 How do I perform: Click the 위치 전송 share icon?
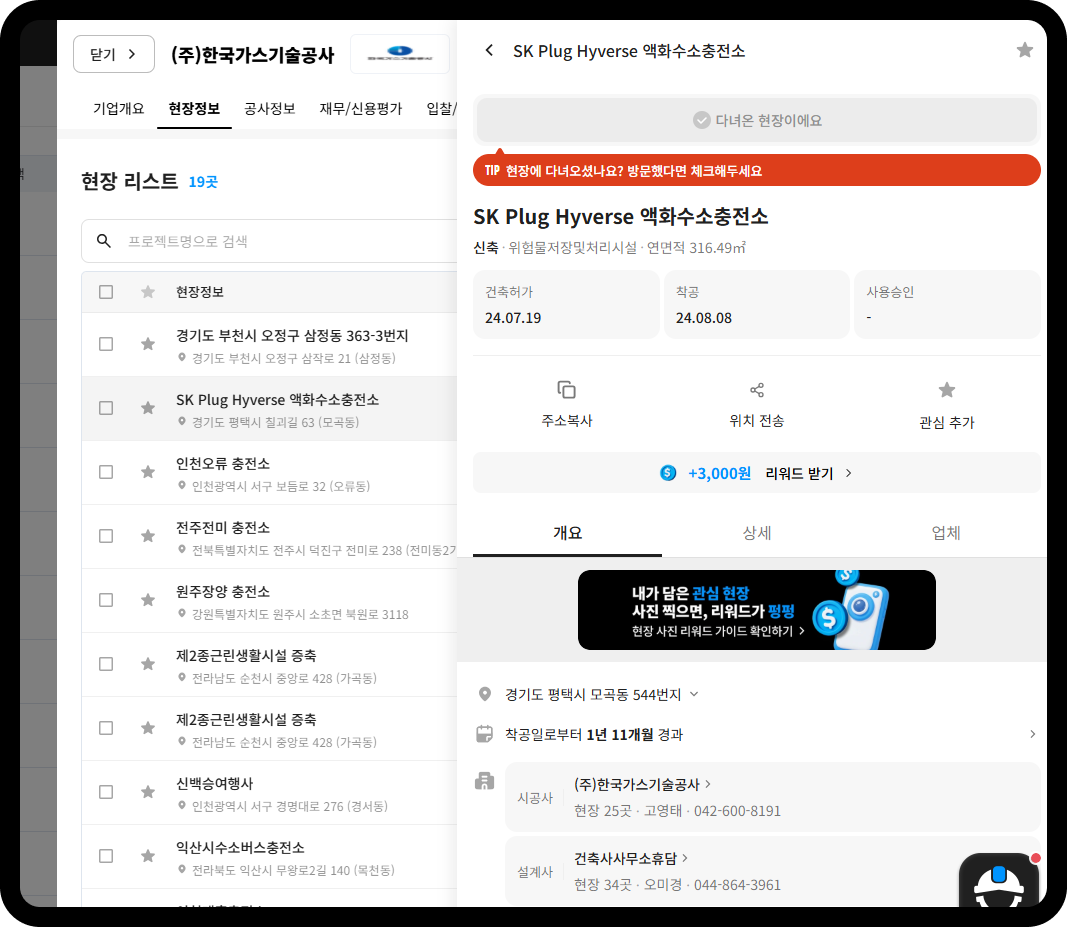[757, 390]
